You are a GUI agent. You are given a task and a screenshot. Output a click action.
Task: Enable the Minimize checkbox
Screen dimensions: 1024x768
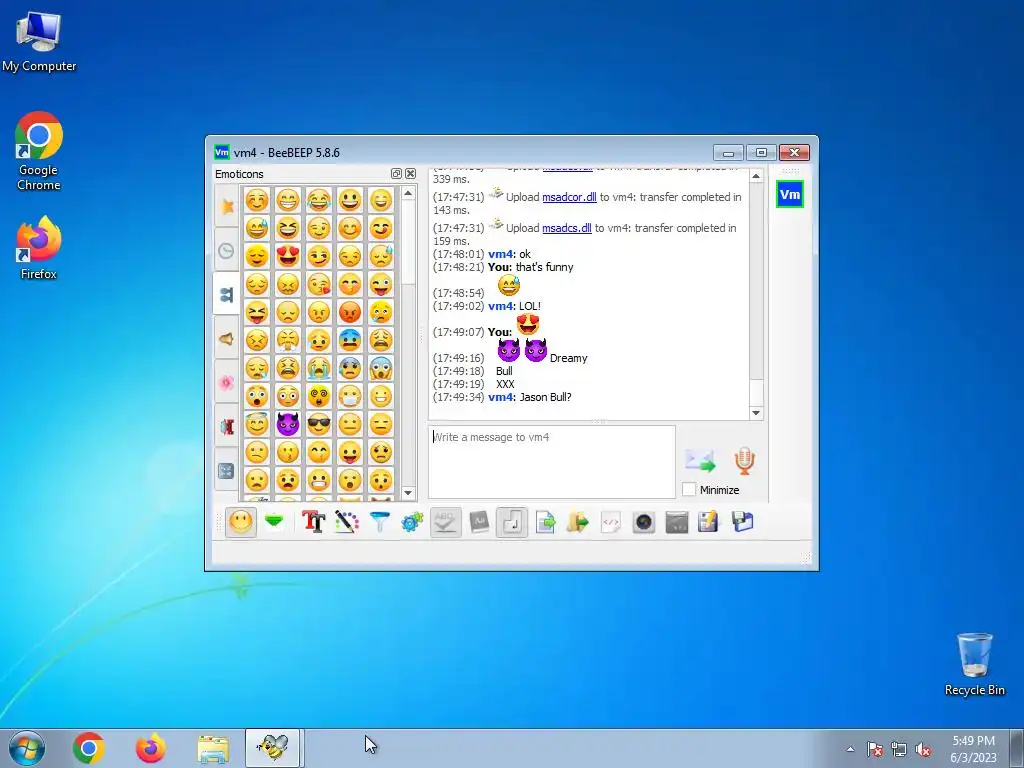689,489
